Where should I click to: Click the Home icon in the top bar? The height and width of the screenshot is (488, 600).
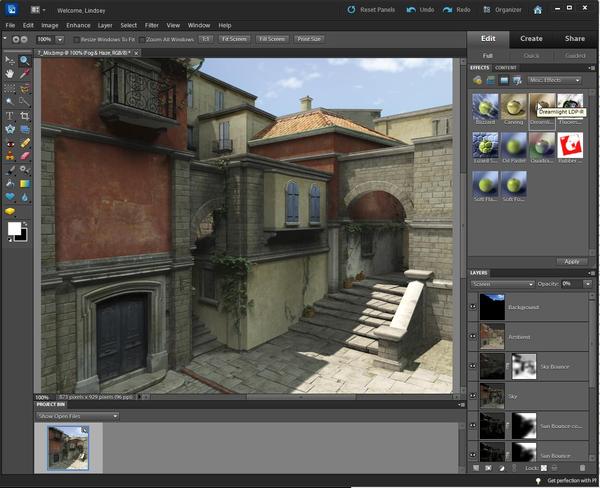point(537,9)
